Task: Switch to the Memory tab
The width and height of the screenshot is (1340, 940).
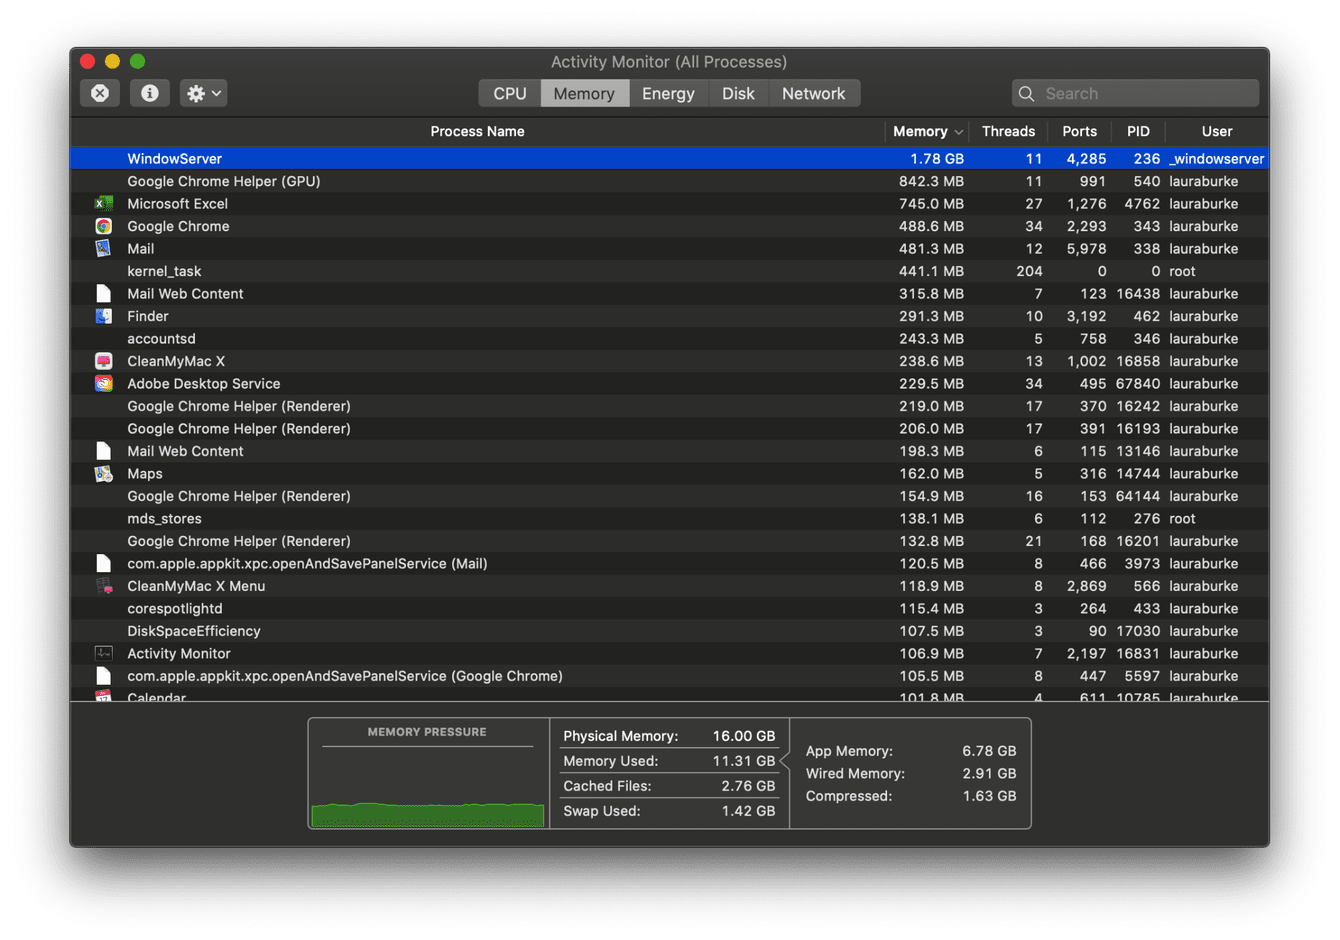Action: [x=584, y=93]
